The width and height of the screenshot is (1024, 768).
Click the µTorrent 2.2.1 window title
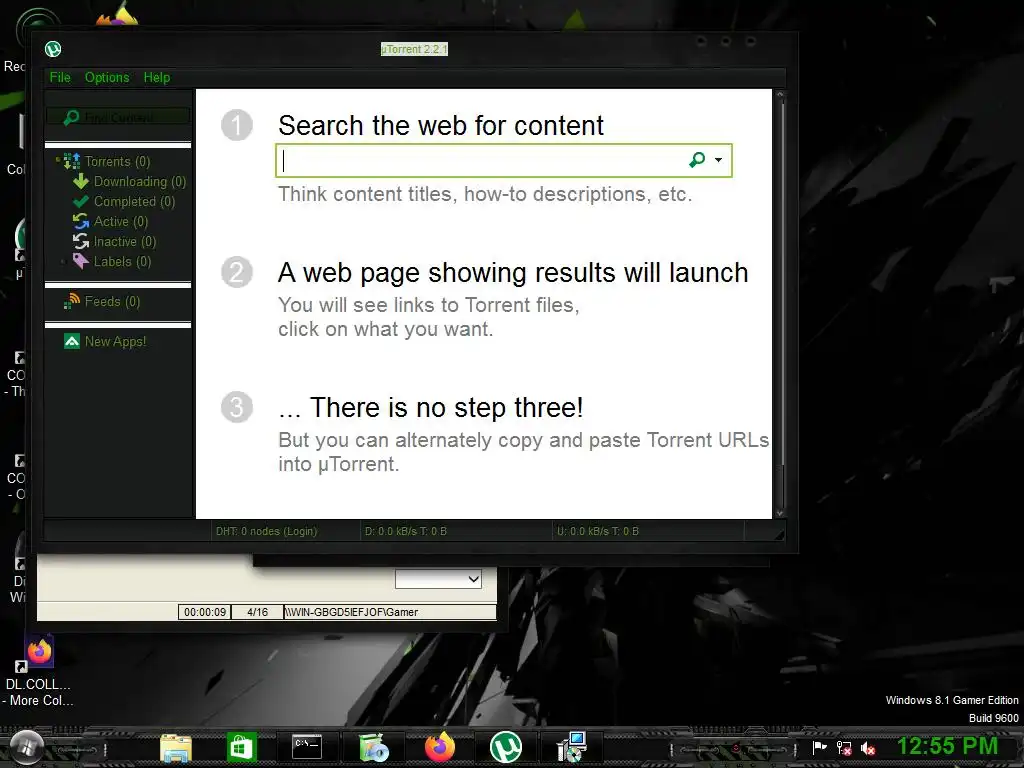tap(414, 49)
